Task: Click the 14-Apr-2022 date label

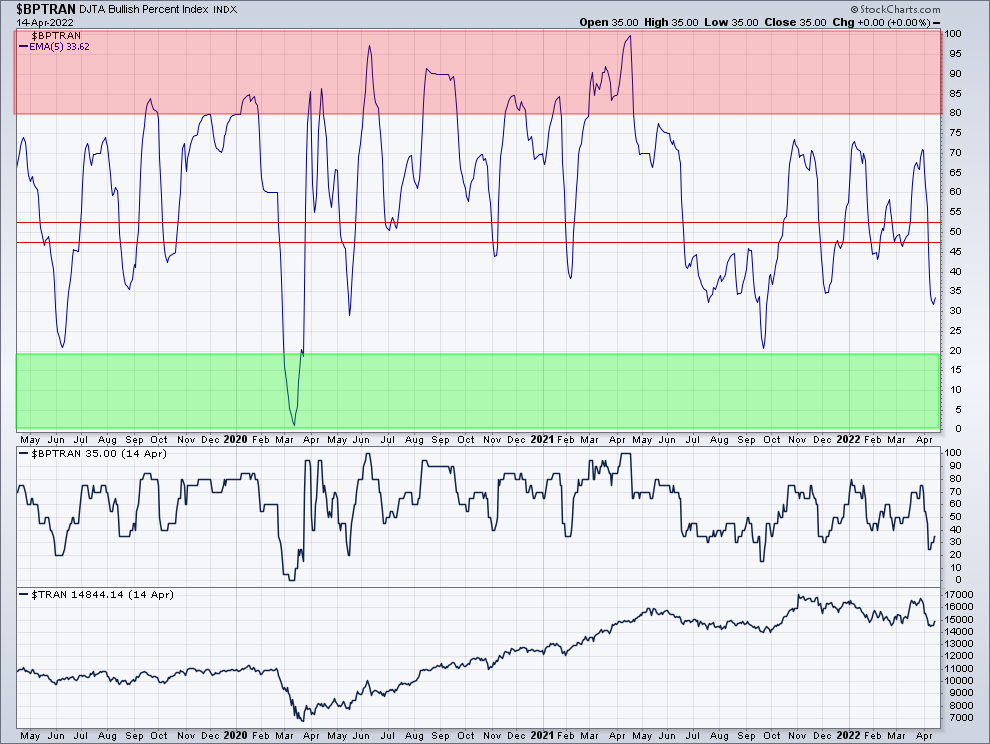Action: (41, 22)
